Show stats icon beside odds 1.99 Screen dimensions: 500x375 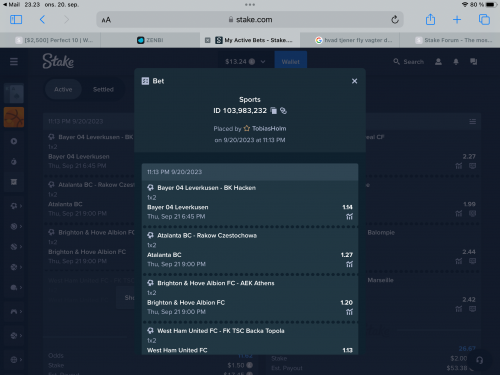point(459,213)
